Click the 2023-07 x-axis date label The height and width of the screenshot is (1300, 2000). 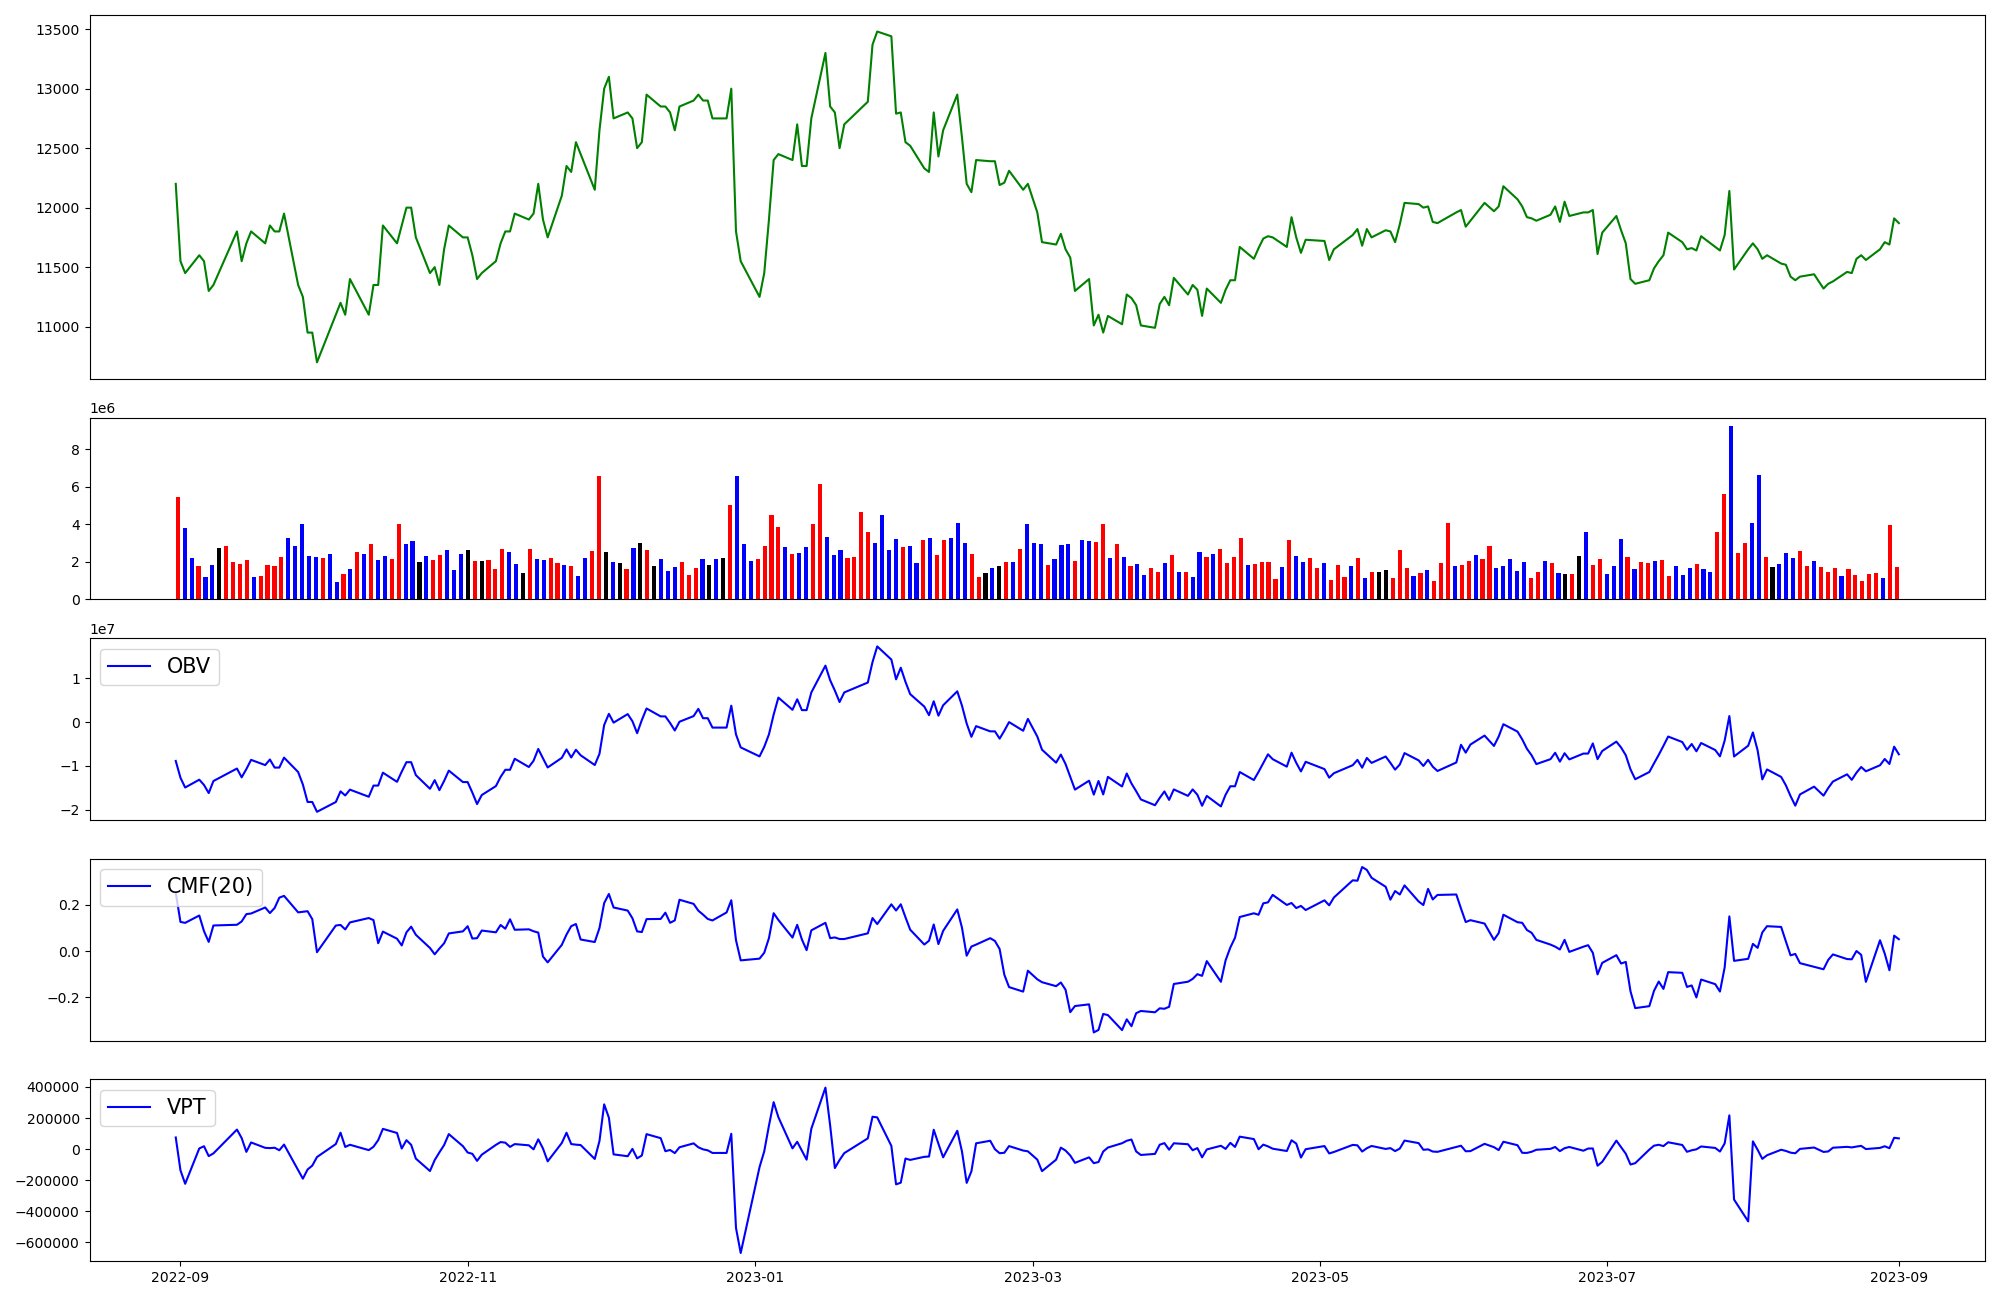pyautogui.click(x=1607, y=1277)
